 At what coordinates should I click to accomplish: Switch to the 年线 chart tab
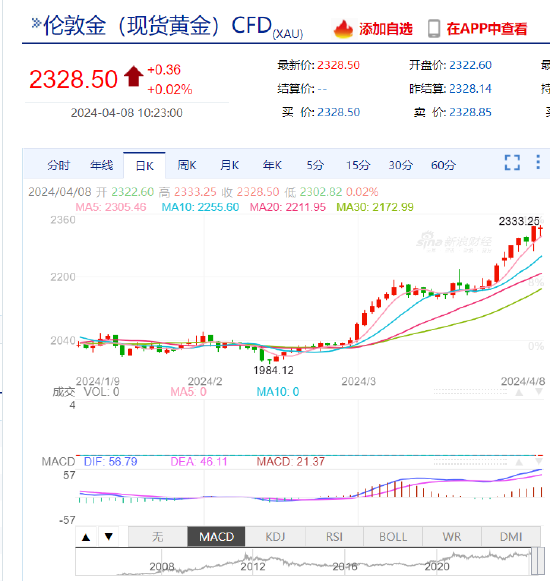(102, 165)
